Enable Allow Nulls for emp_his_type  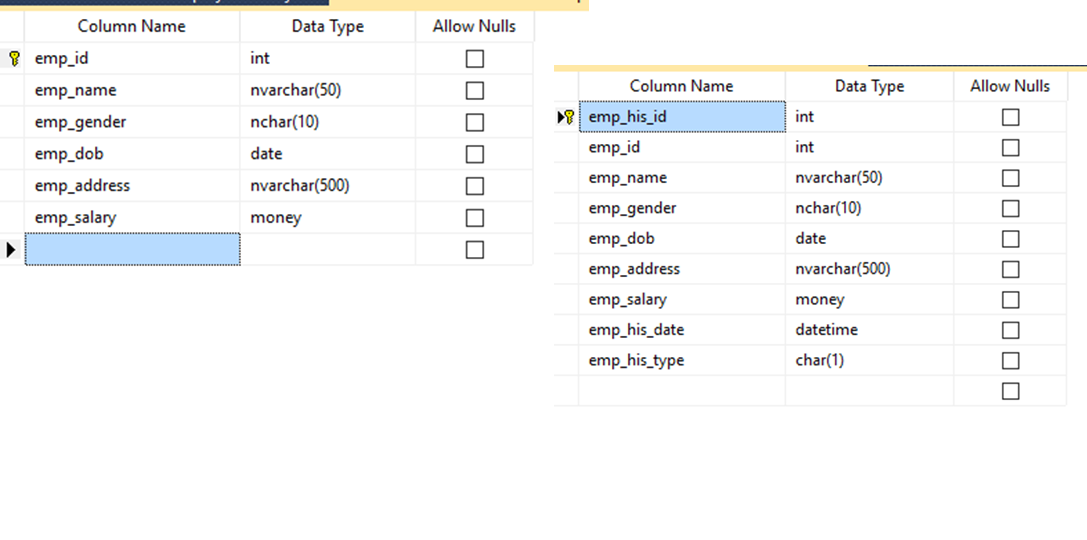[1010, 360]
